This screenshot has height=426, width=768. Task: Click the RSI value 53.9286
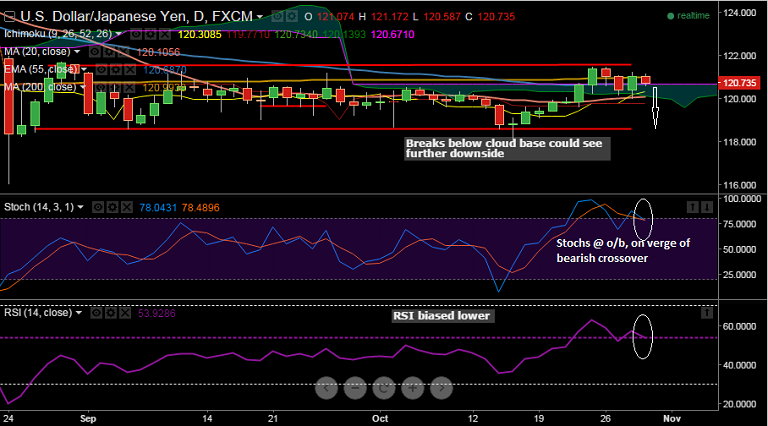pos(156,313)
